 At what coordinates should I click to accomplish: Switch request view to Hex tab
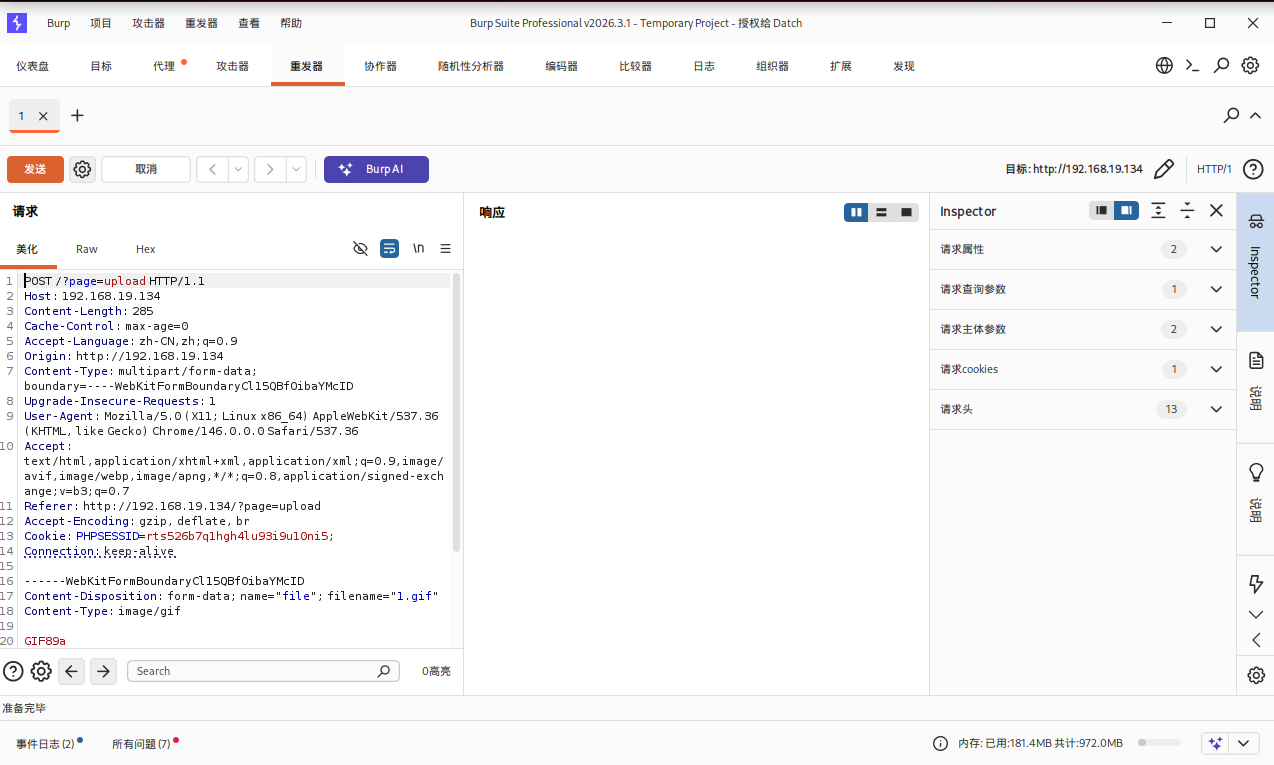coord(146,249)
